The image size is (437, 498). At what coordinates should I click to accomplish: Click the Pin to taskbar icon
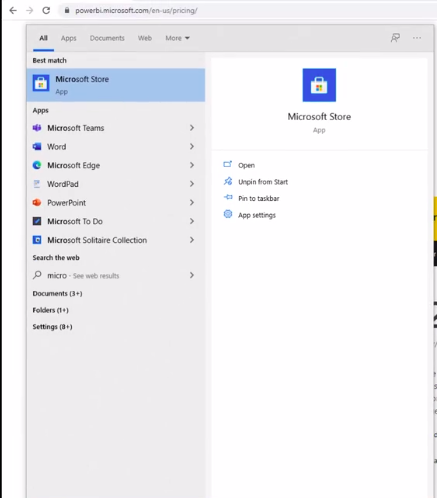(228, 197)
